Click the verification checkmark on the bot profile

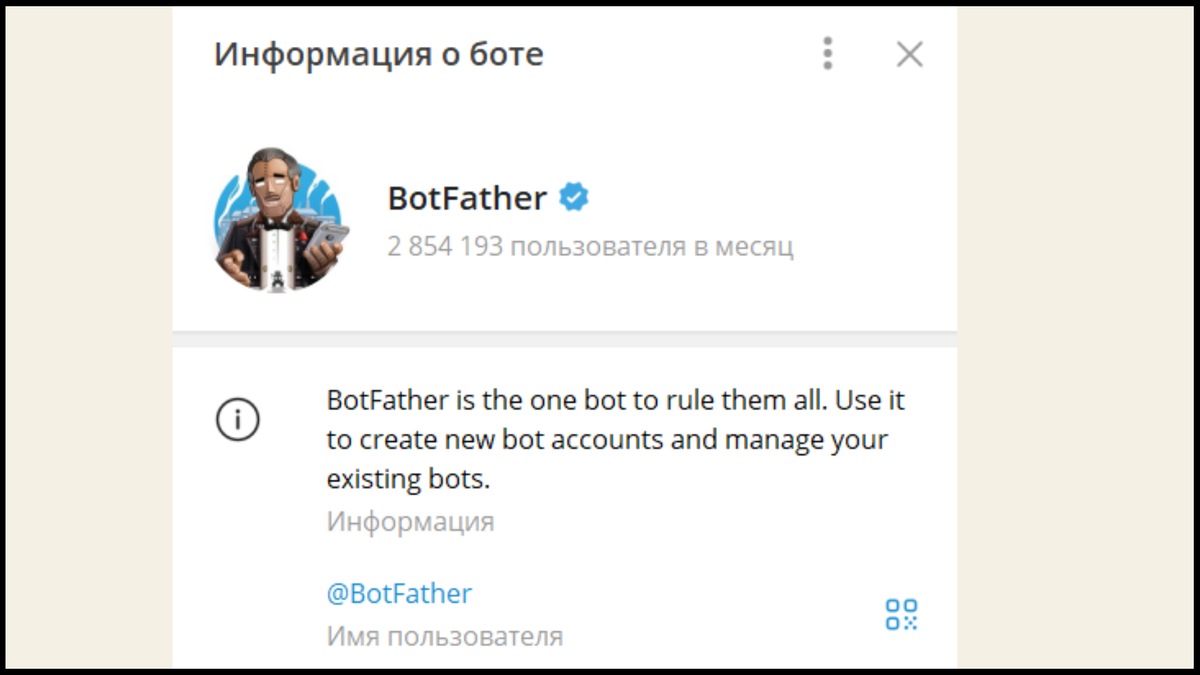click(x=573, y=197)
